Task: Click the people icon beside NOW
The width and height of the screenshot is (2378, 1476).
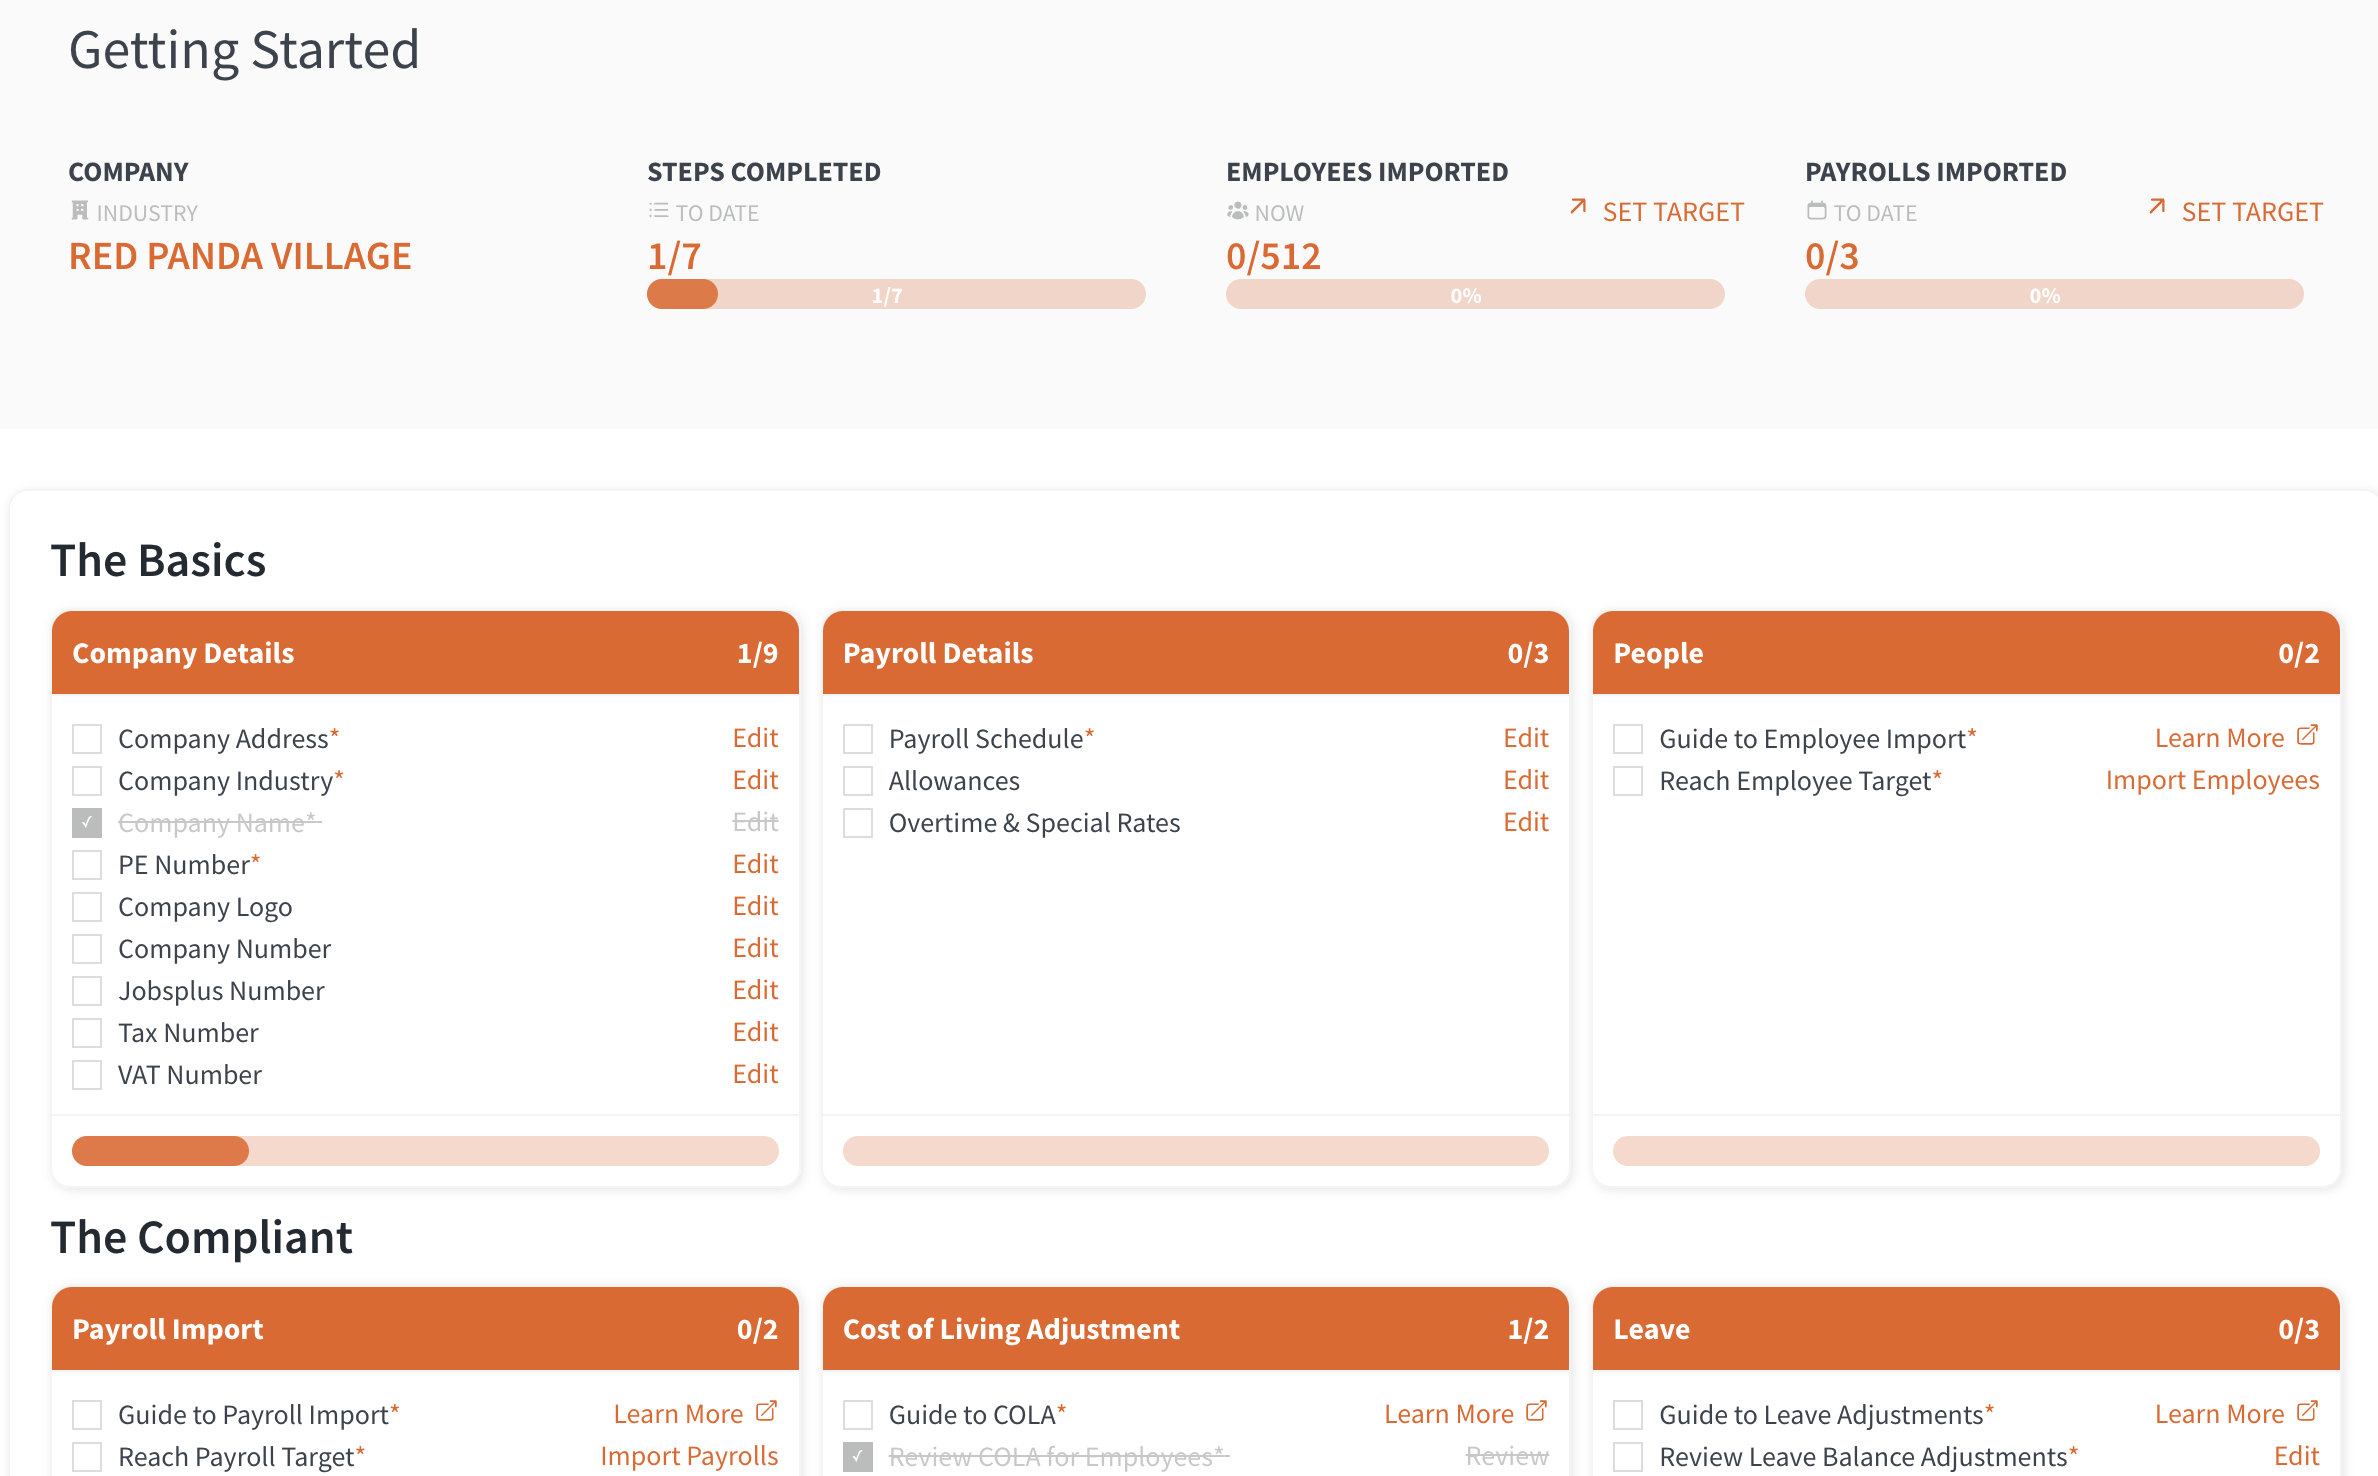Action: coord(1237,211)
